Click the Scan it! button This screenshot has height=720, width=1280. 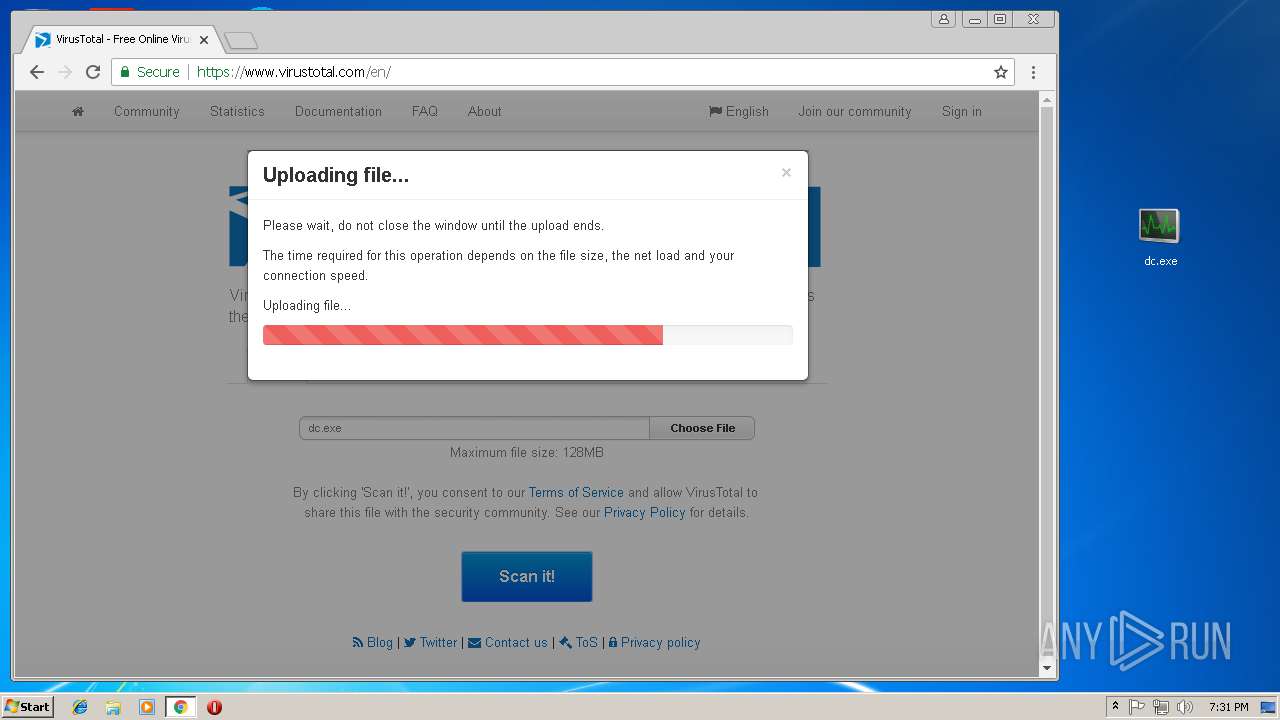(527, 576)
